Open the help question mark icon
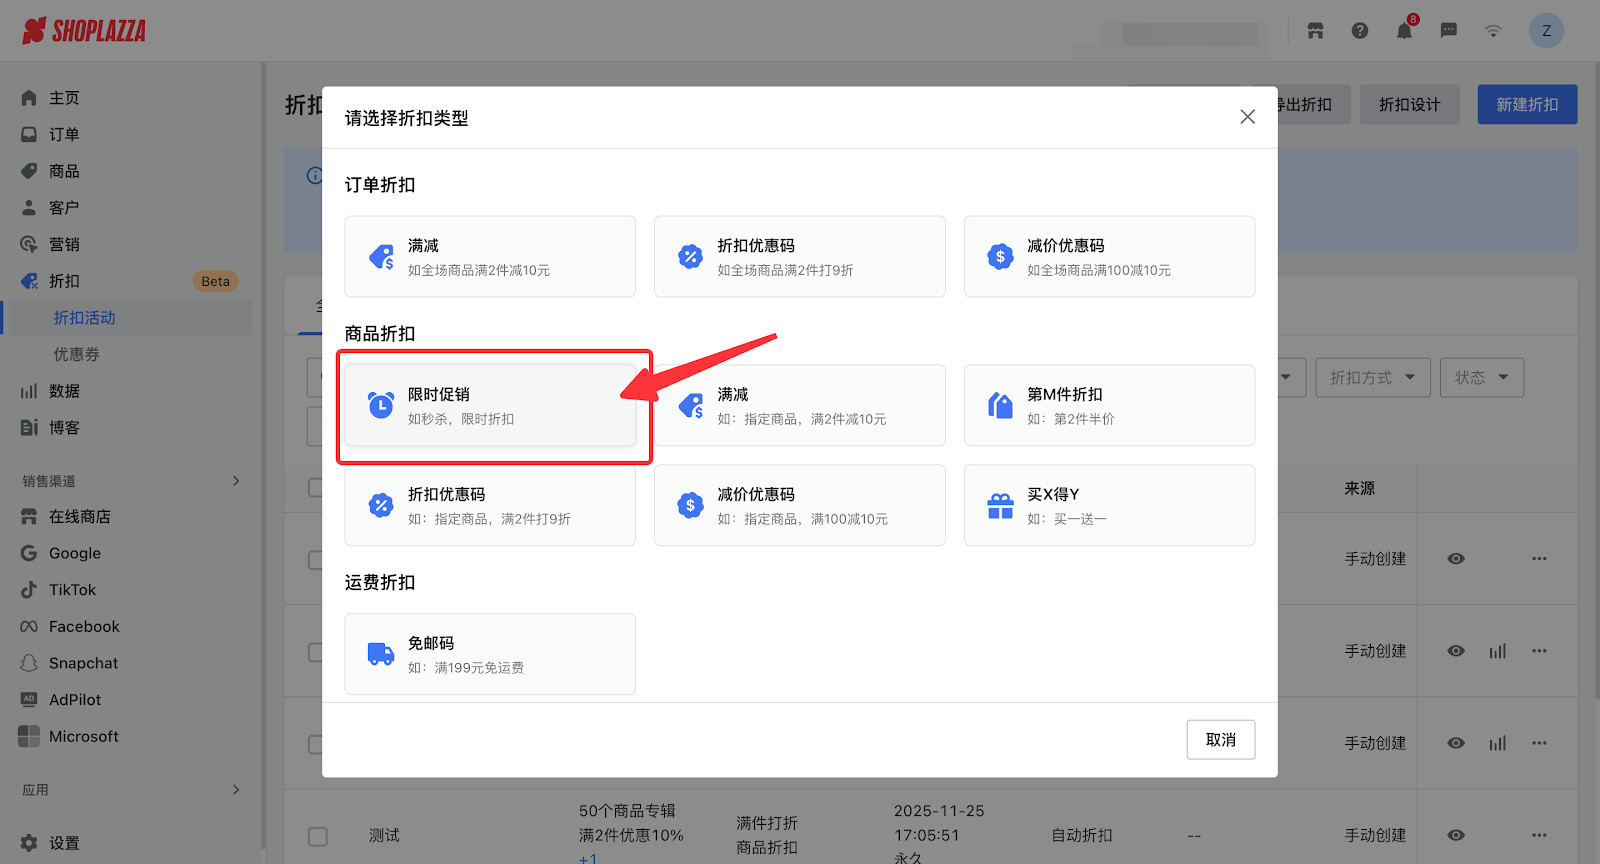This screenshot has width=1600, height=864. [1360, 31]
